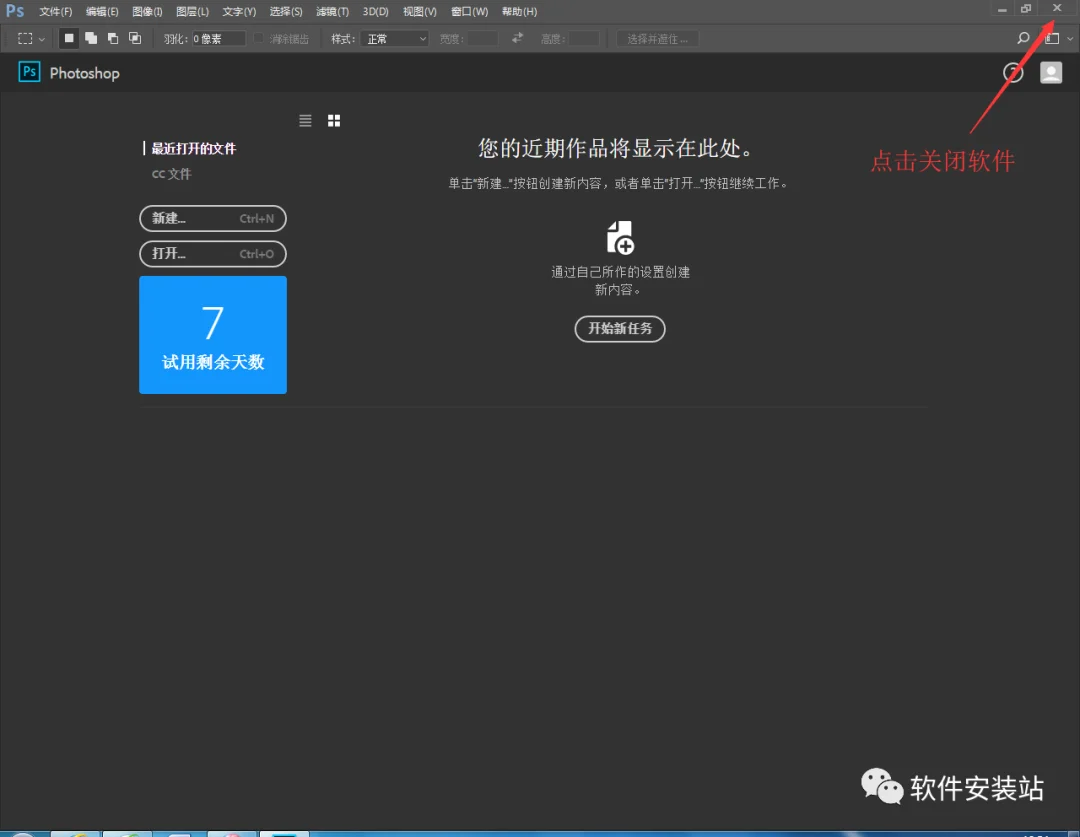This screenshot has width=1080, height=837.
Task: Minimize the Photoshop window
Action: (x=1002, y=9)
